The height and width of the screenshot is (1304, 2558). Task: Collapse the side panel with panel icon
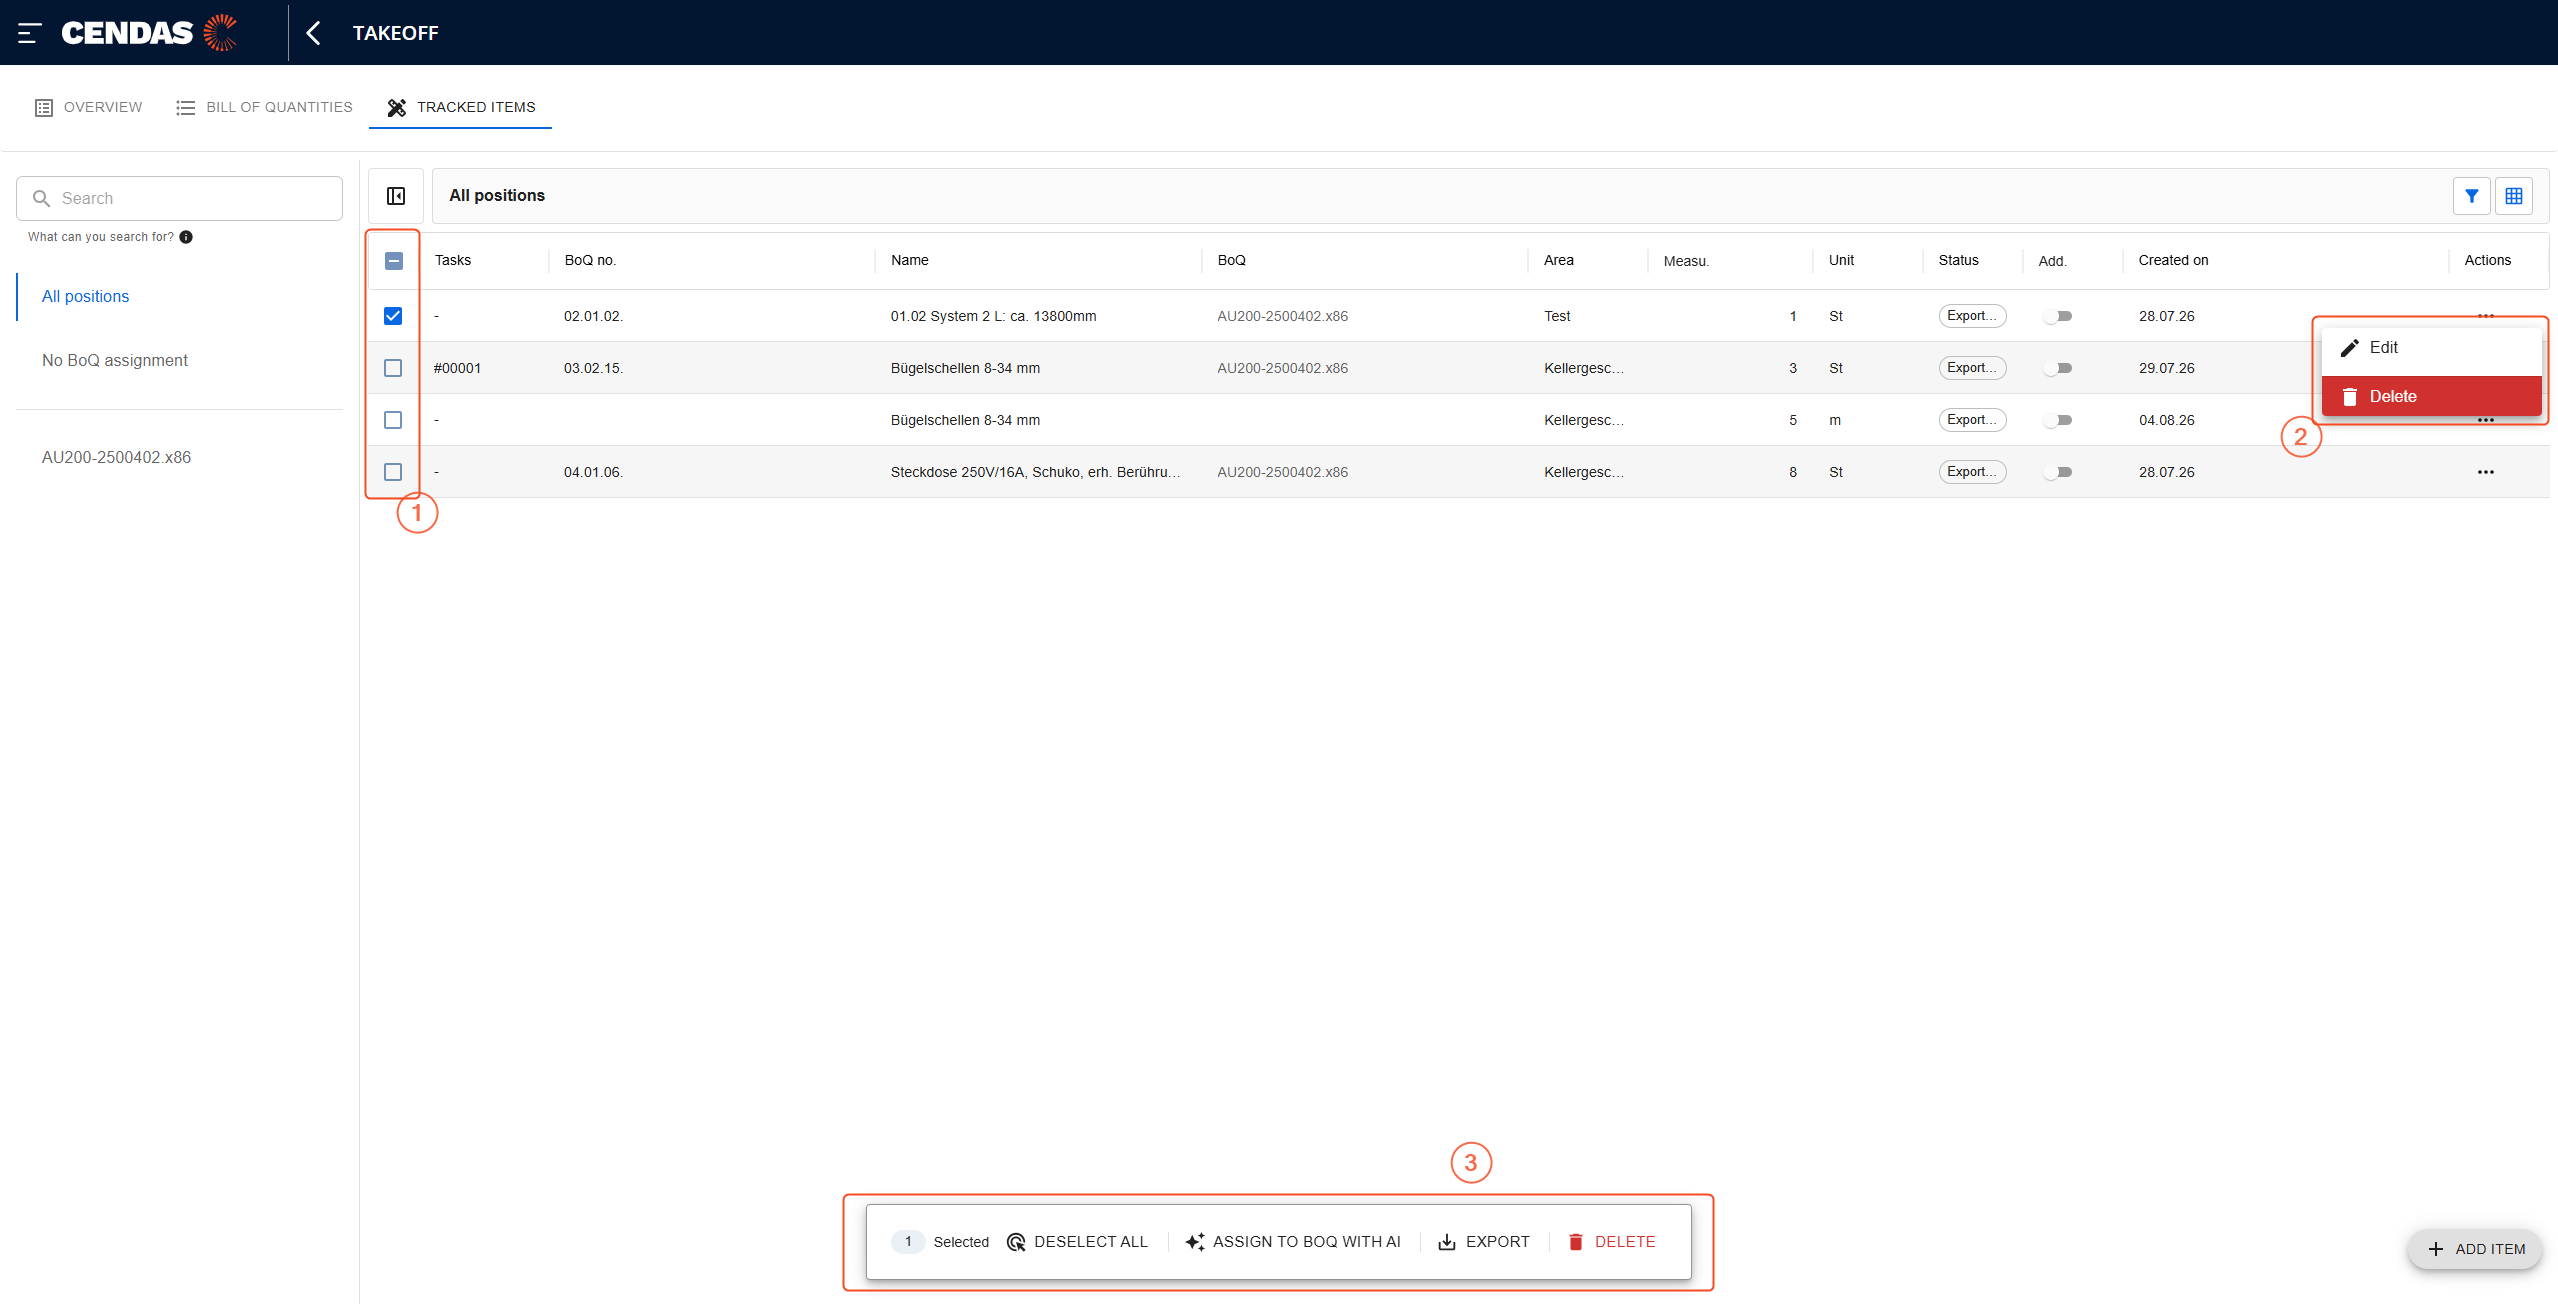pyautogui.click(x=396, y=196)
